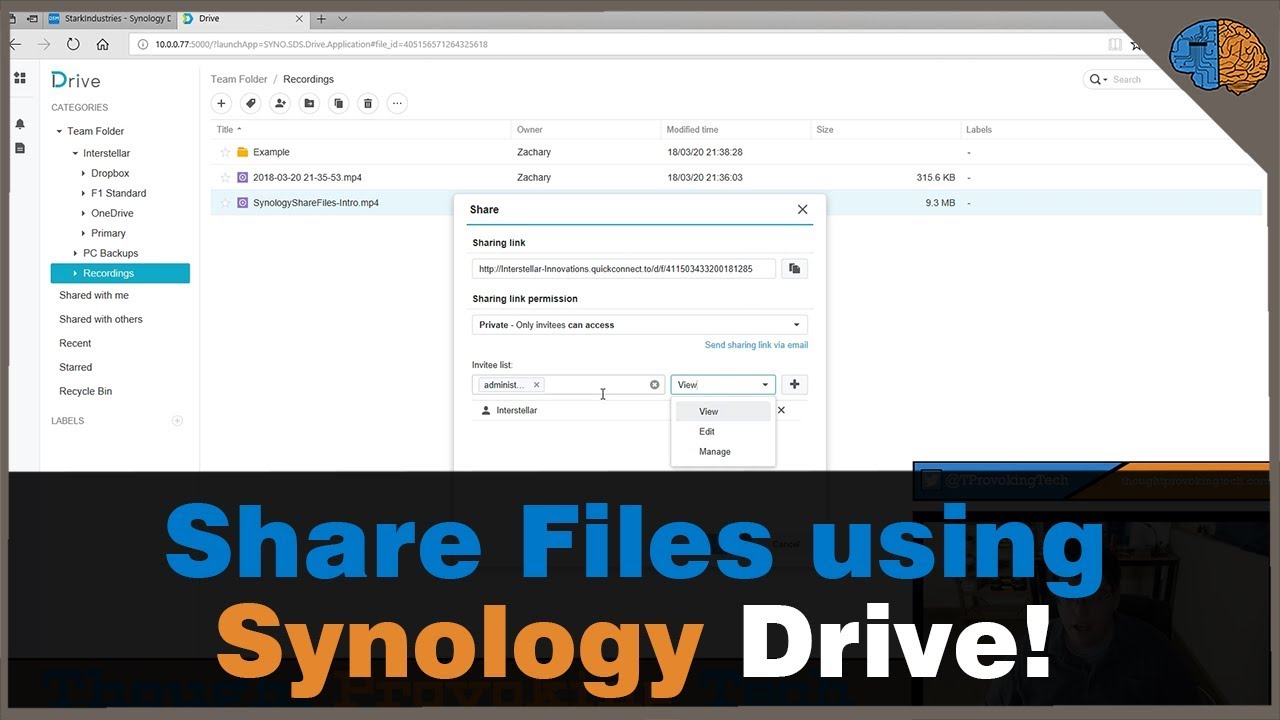
Task: Sort by the Title column header
Action: pyautogui.click(x=362, y=130)
